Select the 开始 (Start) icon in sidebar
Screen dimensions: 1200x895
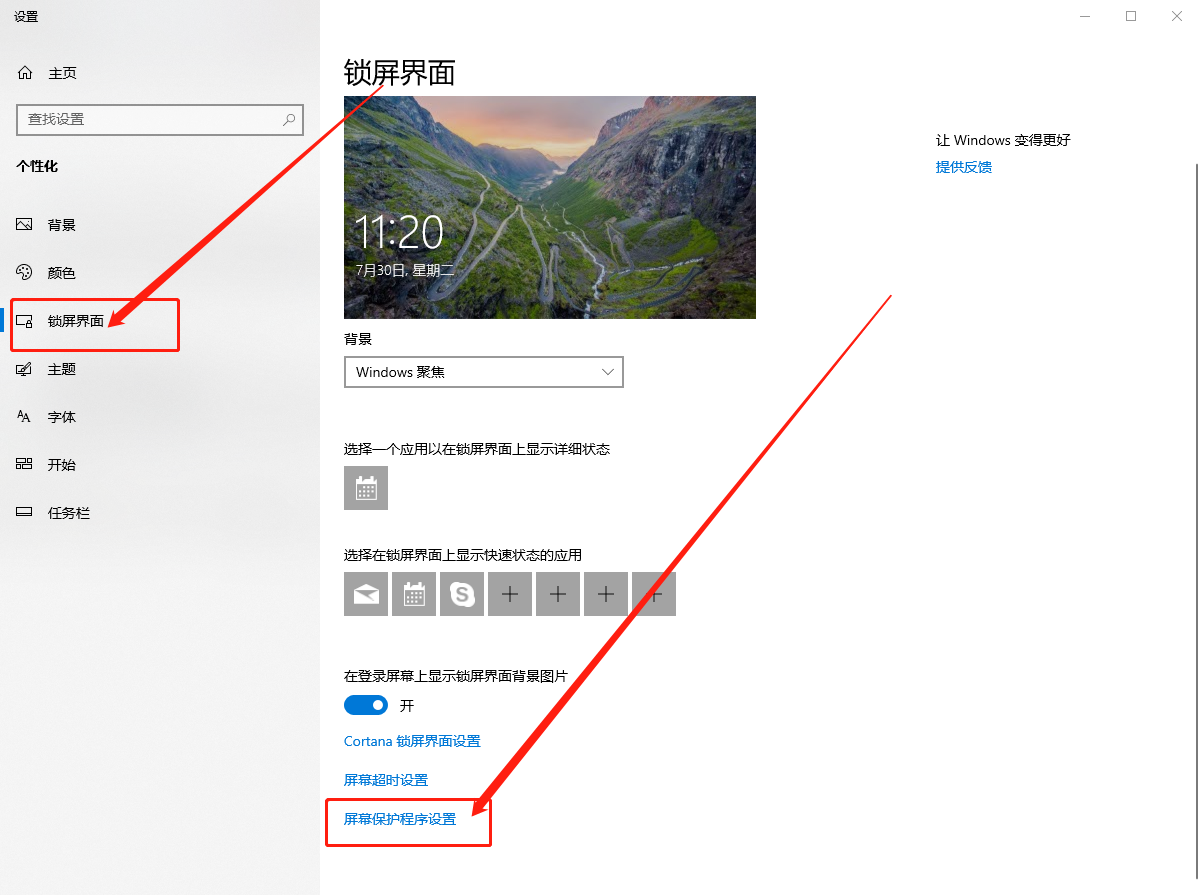(24, 464)
